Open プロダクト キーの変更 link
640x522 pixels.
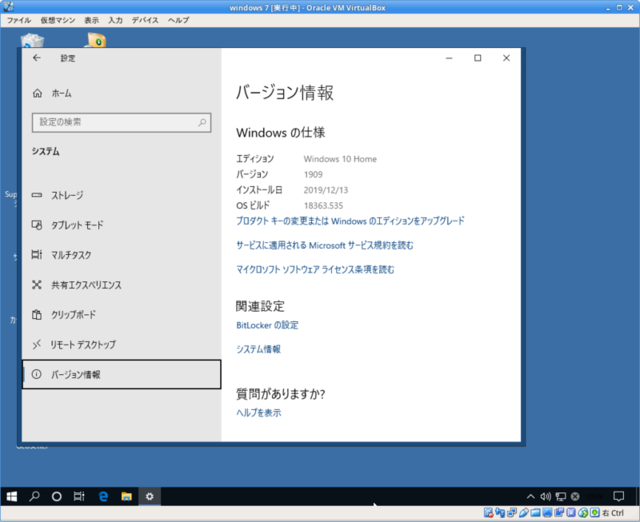pos(350,221)
